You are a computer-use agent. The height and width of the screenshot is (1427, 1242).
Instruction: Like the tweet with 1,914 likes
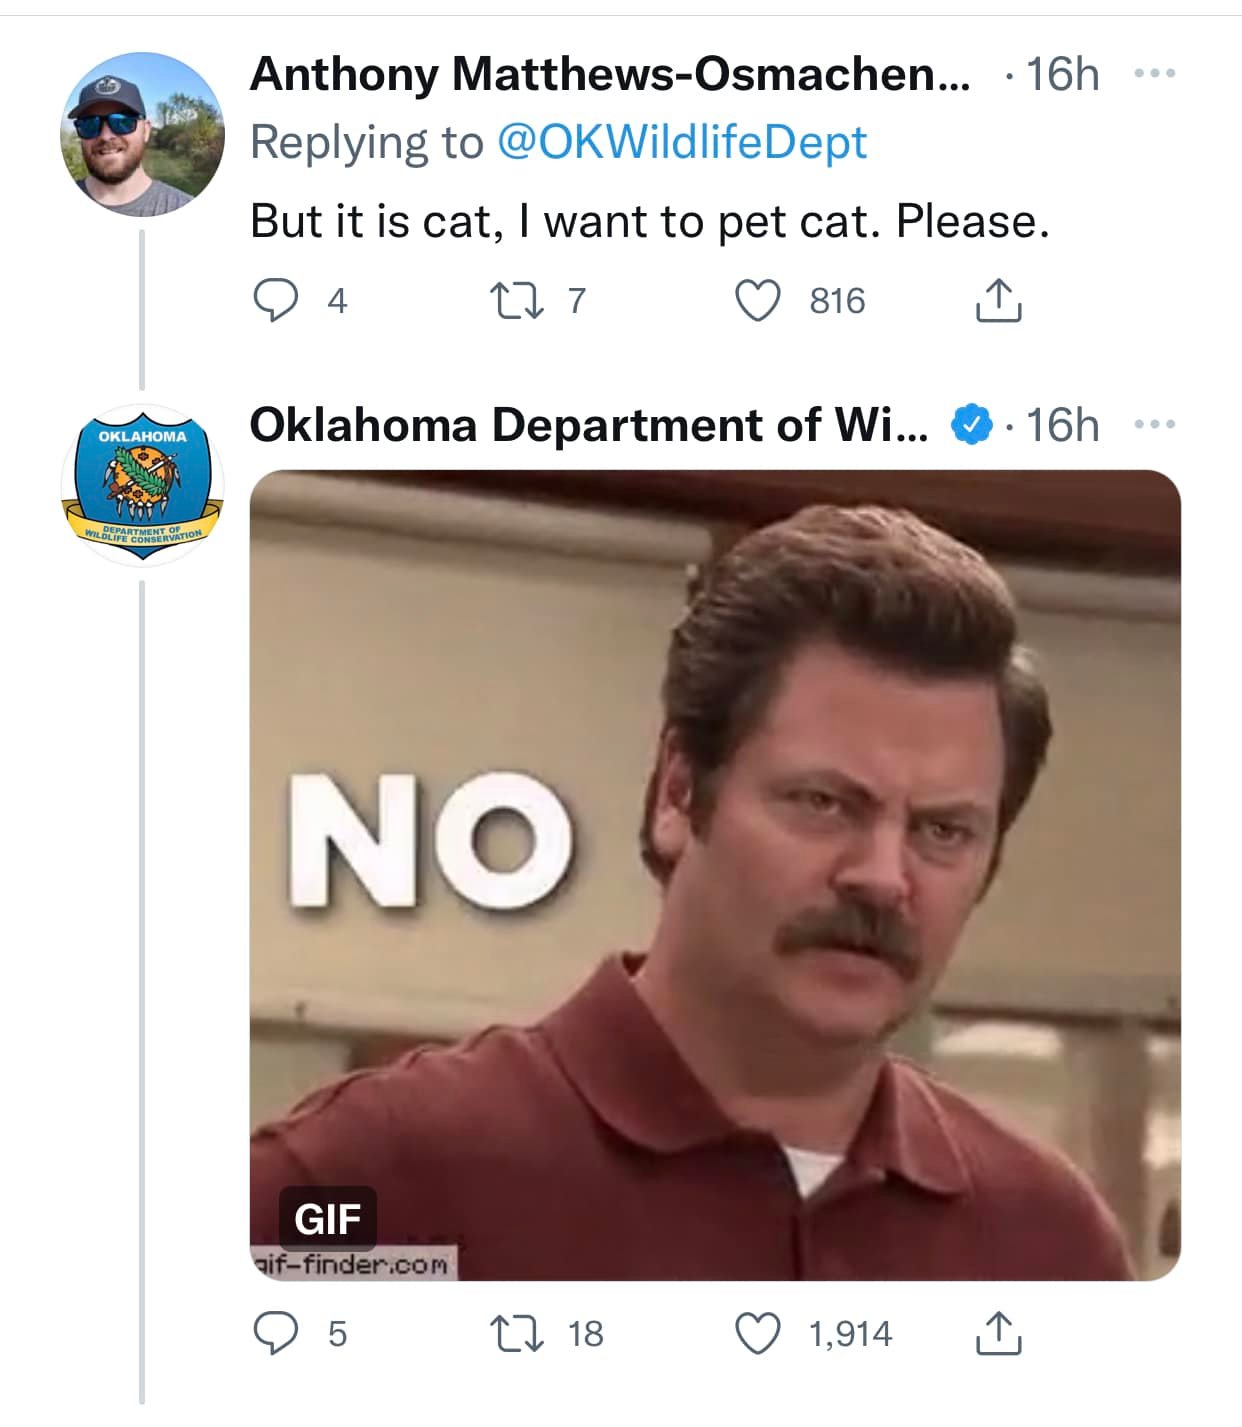tap(758, 1333)
